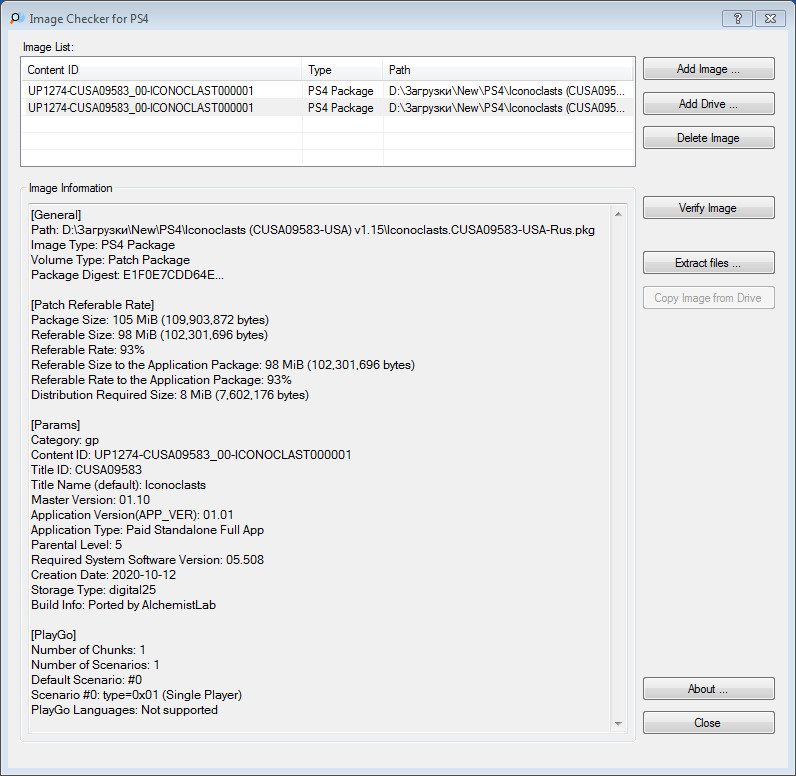
Task: Click the Package Digest E1F0E7CDD64E line
Action: tap(127, 275)
